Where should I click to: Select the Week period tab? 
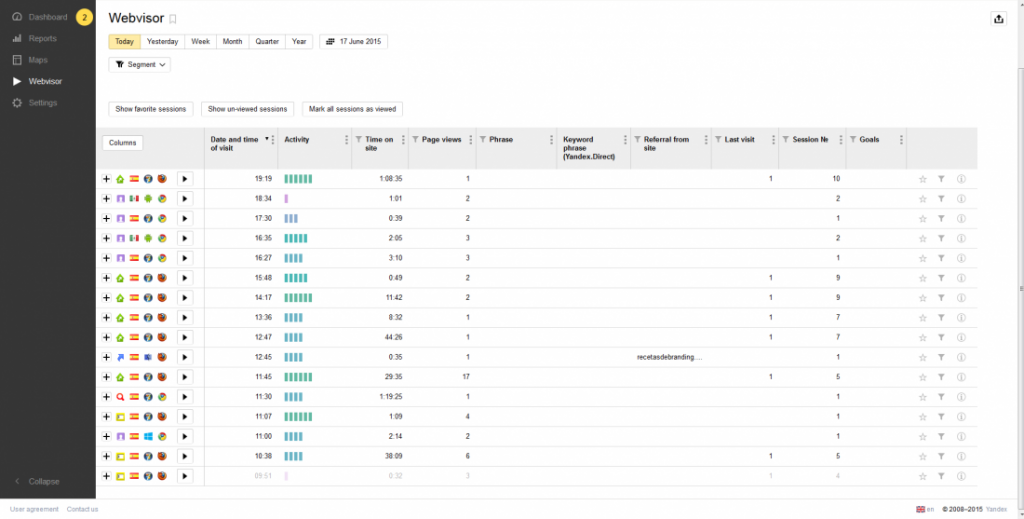click(200, 42)
